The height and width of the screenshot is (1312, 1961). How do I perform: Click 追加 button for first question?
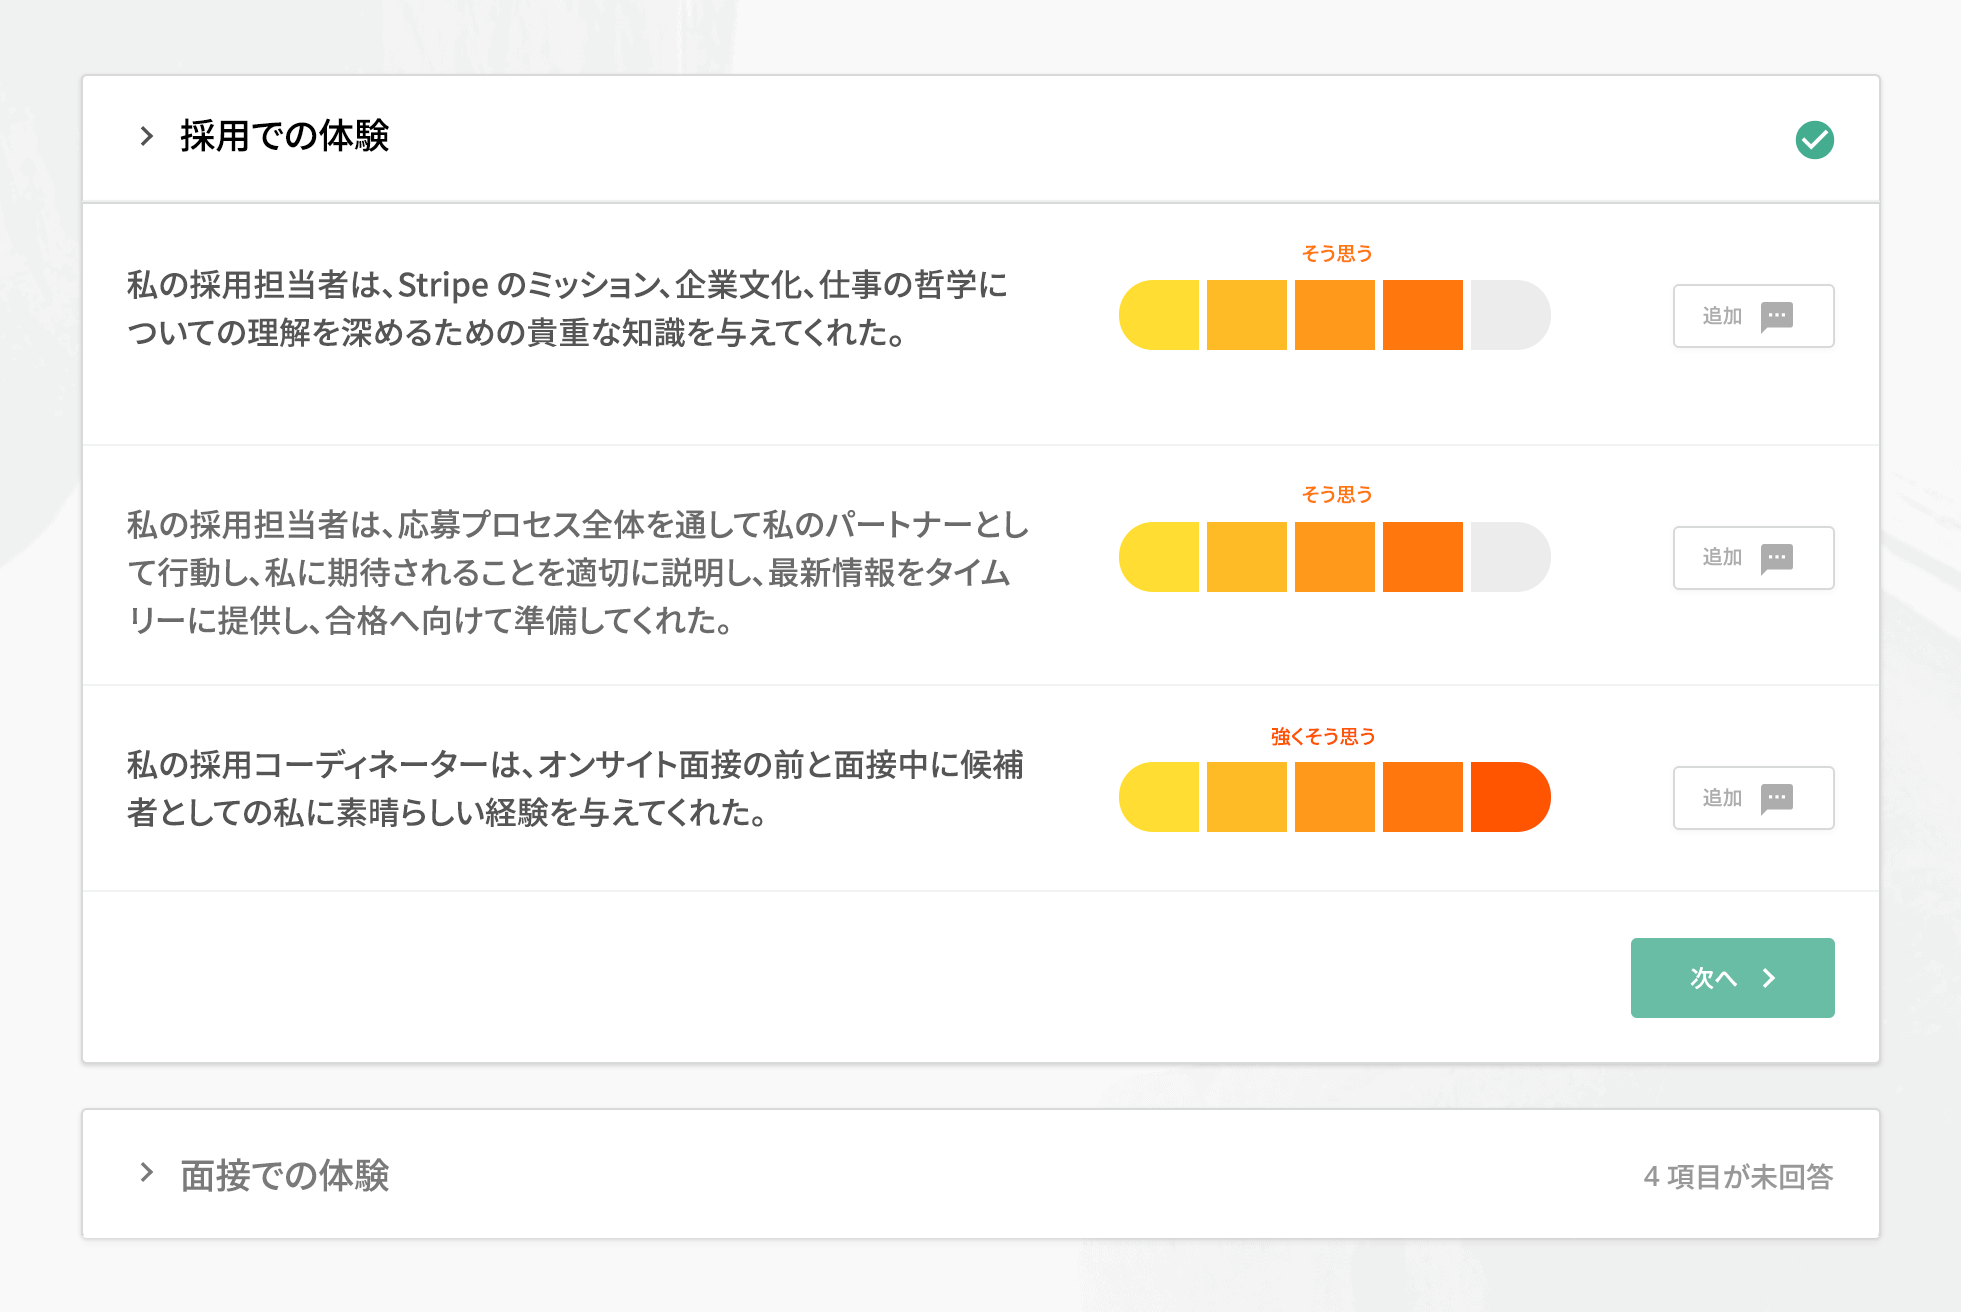[1754, 316]
